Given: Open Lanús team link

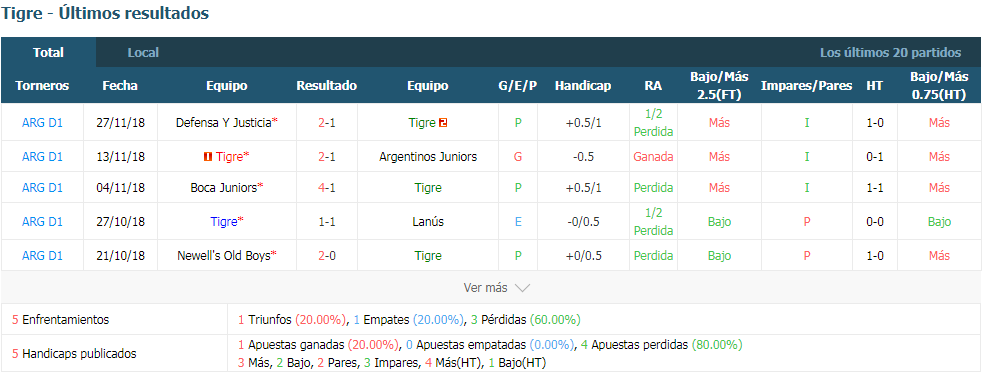Looking at the screenshot, I should click(x=428, y=222).
